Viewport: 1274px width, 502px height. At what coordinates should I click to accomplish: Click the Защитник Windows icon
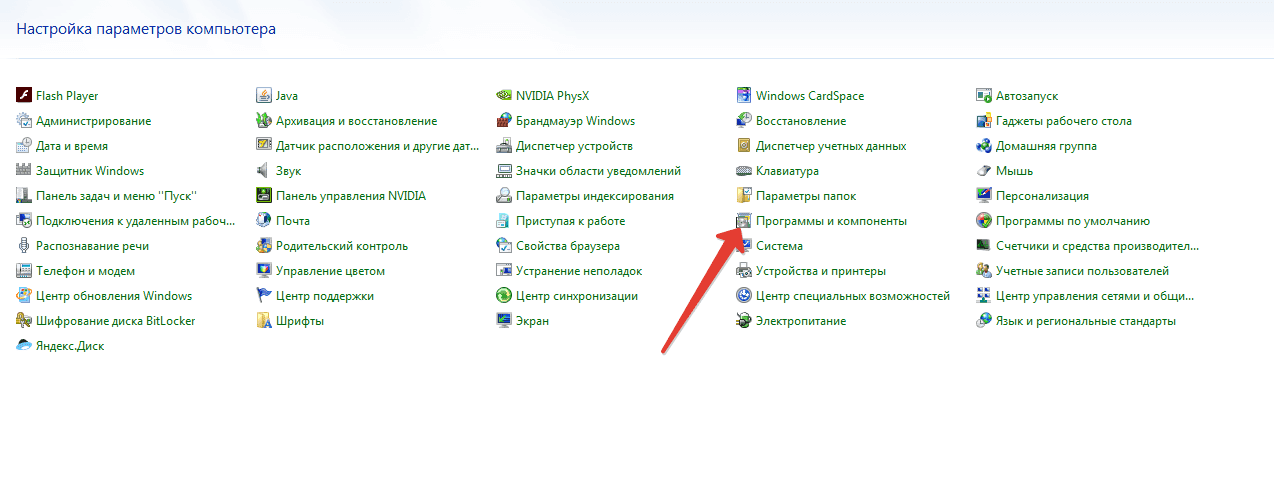[24, 171]
